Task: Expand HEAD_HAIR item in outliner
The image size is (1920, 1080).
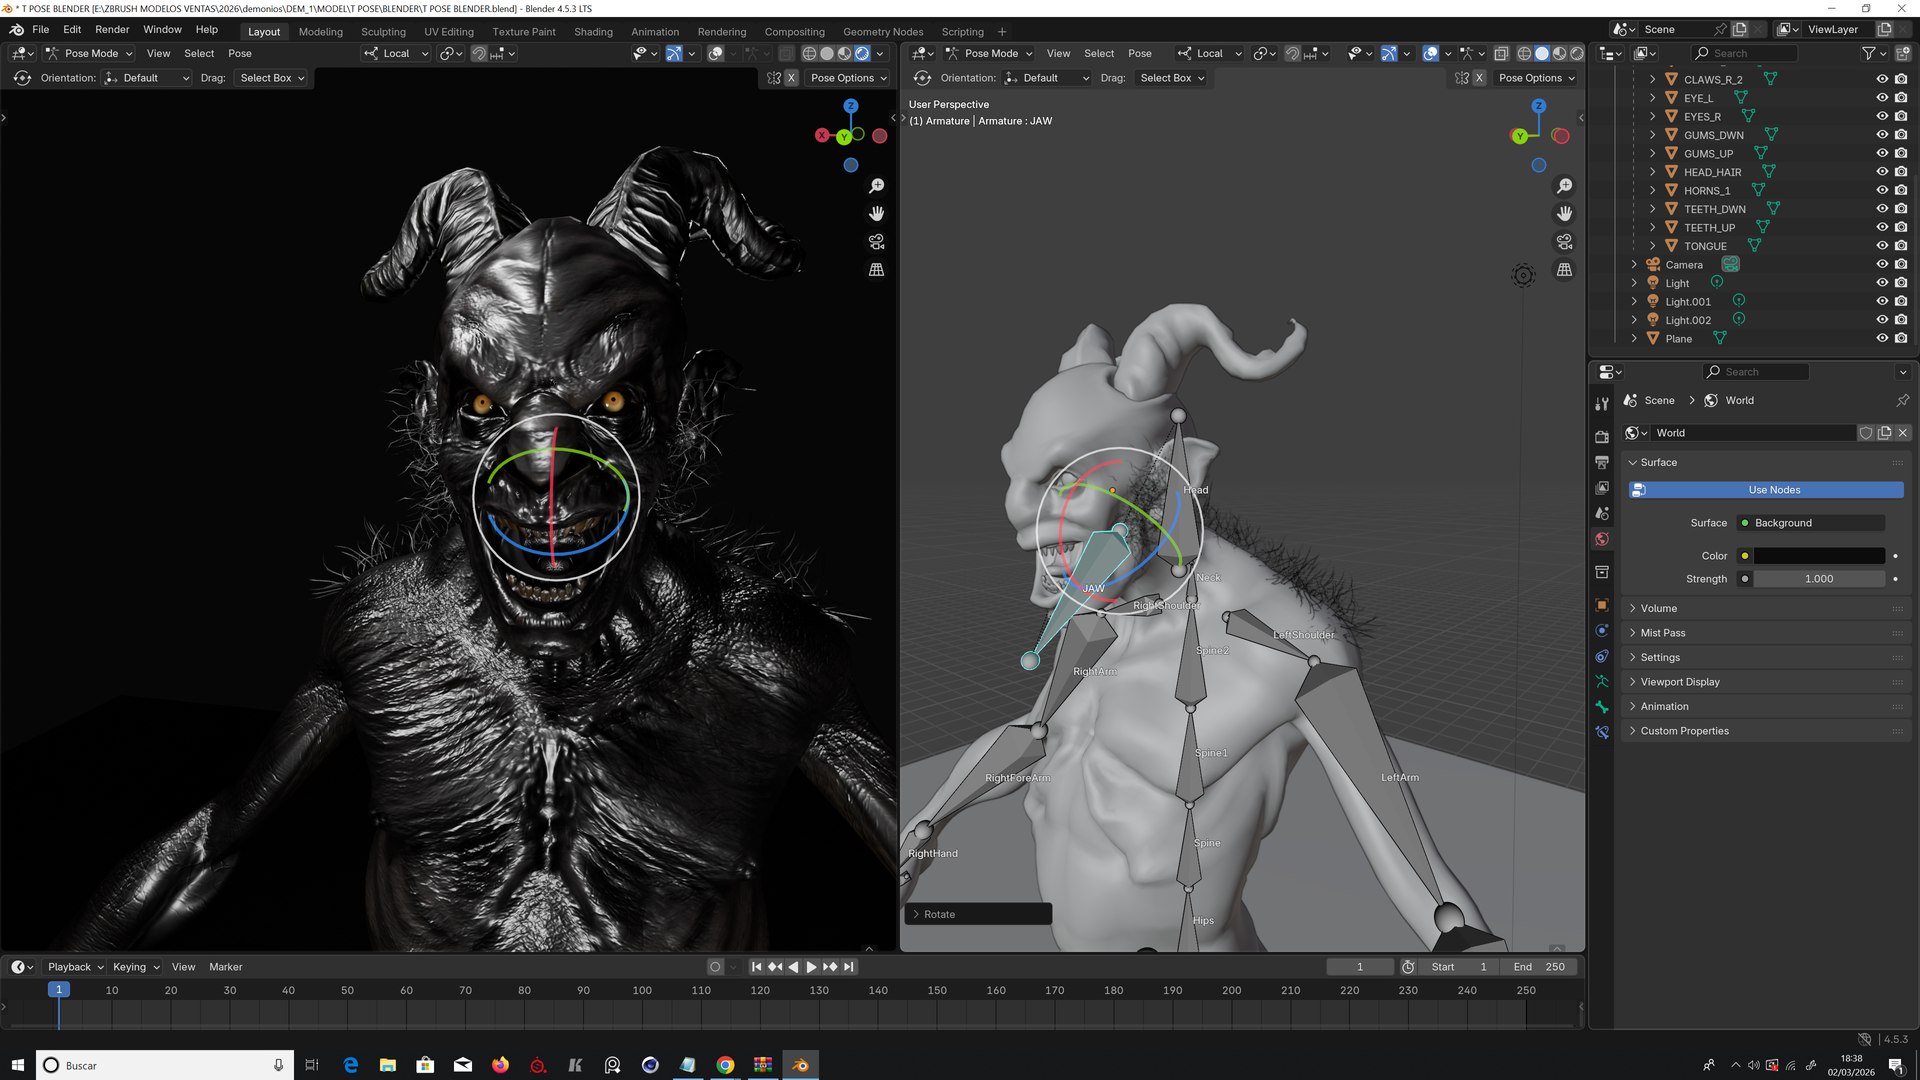Action: (x=1652, y=172)
